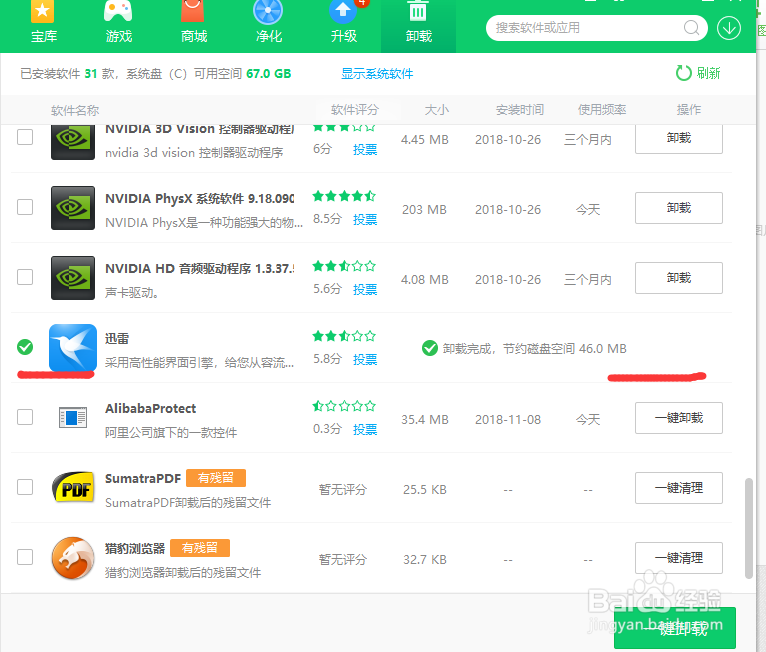Click the search magnifier icon

pyautogui.click(x=691, y=28)
